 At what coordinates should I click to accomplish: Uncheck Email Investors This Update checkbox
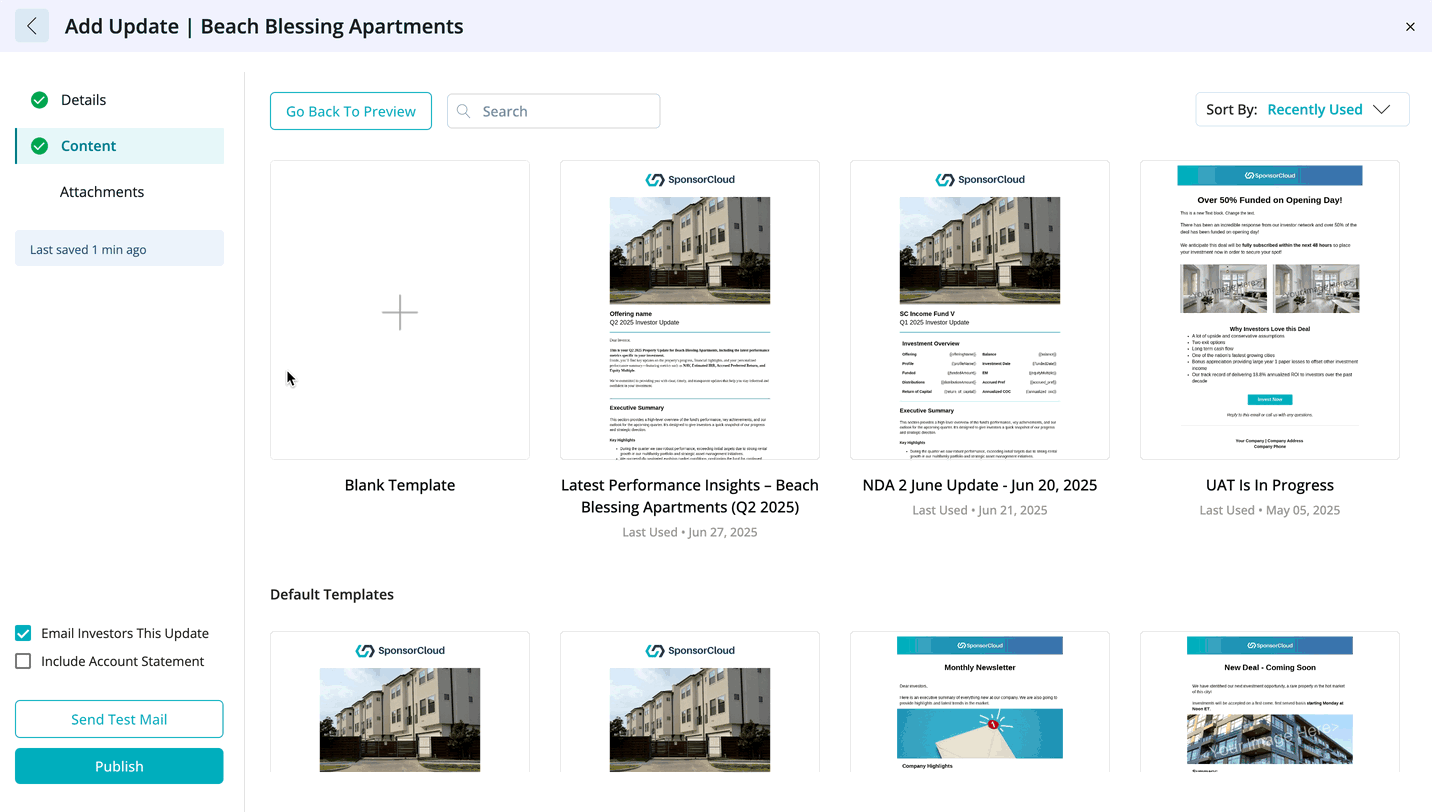(23, 633)
